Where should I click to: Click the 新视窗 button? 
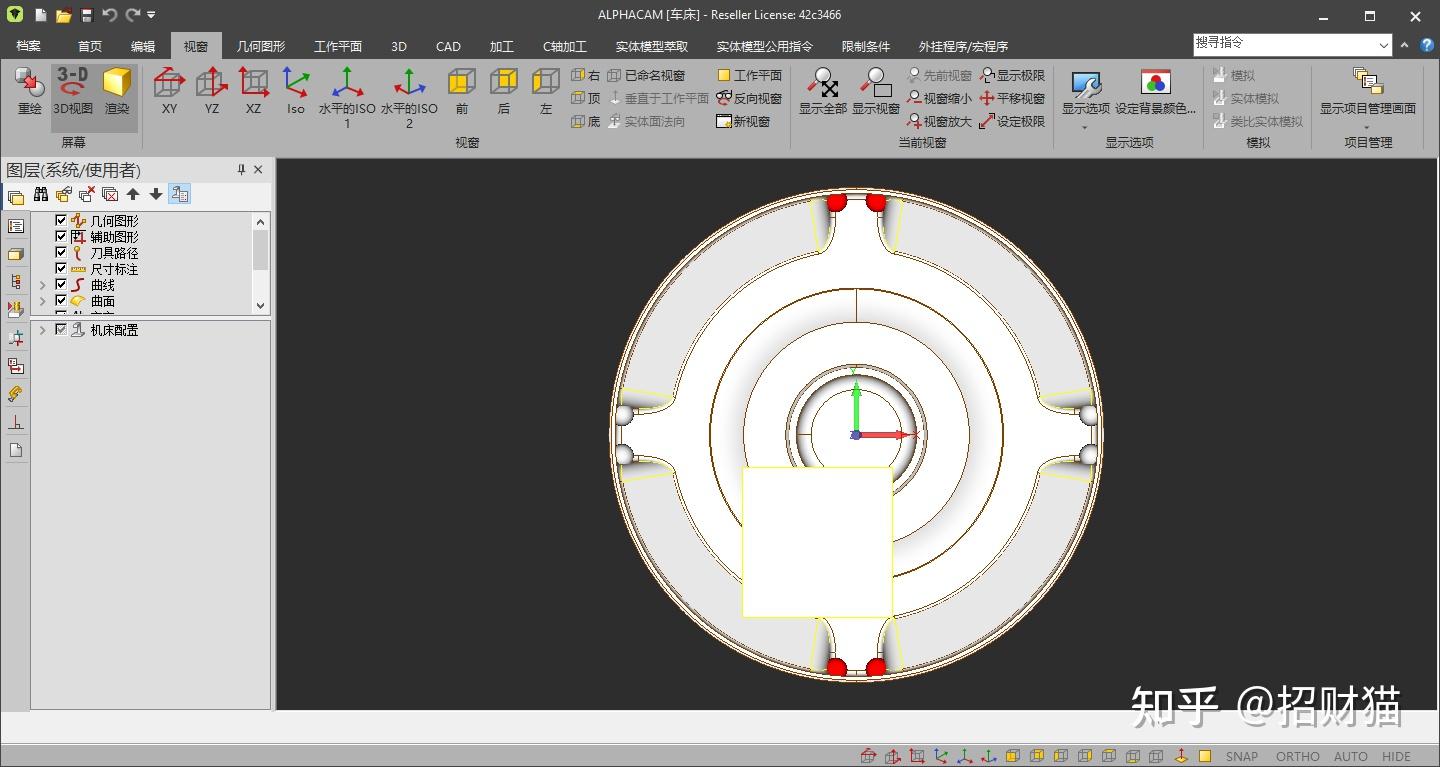743,121
